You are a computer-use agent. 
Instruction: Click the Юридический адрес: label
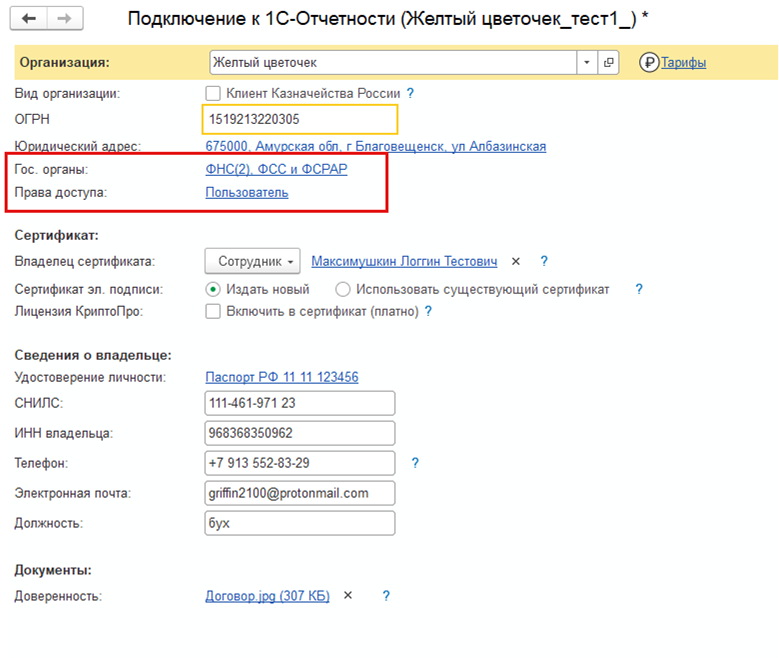[x=78, y=146]
